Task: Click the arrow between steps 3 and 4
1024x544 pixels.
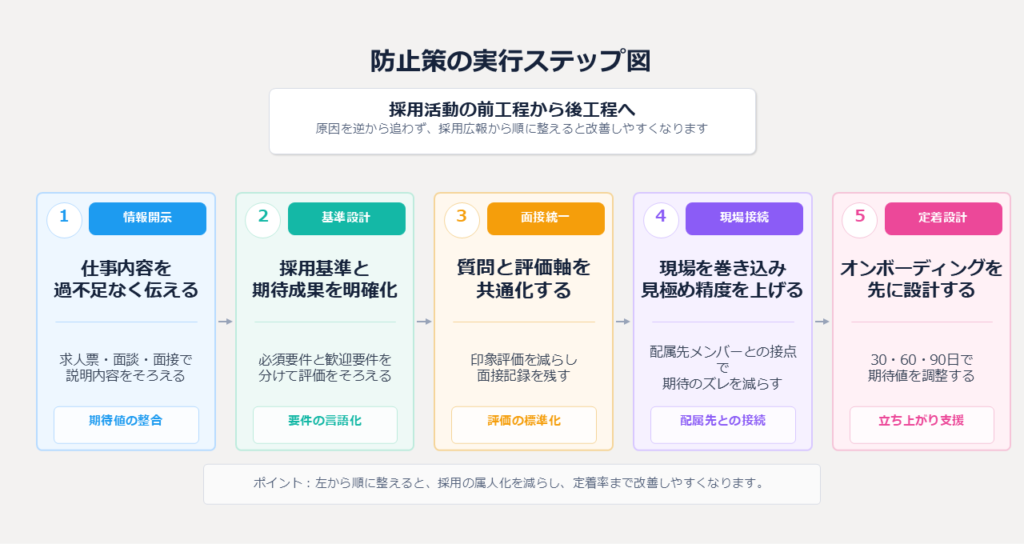Action: pos(623,322)
